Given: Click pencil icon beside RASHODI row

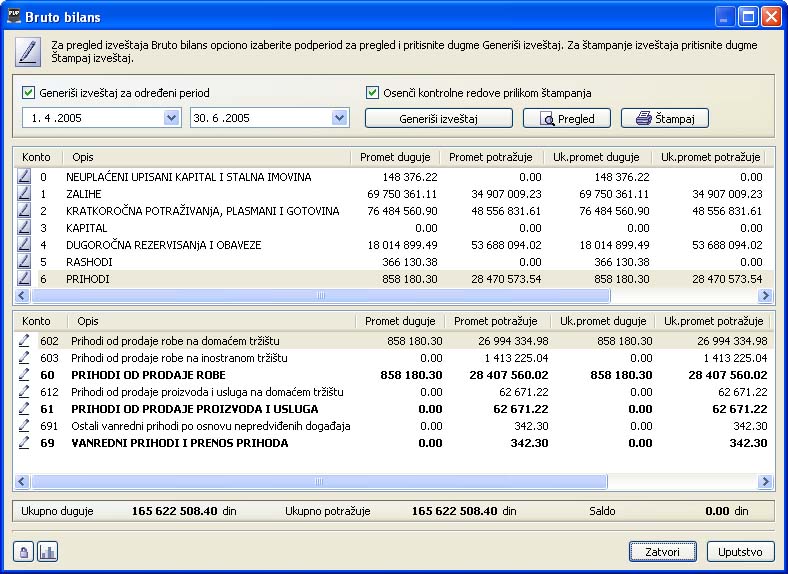Looking at the screenshot, I should tap(25, 262).
